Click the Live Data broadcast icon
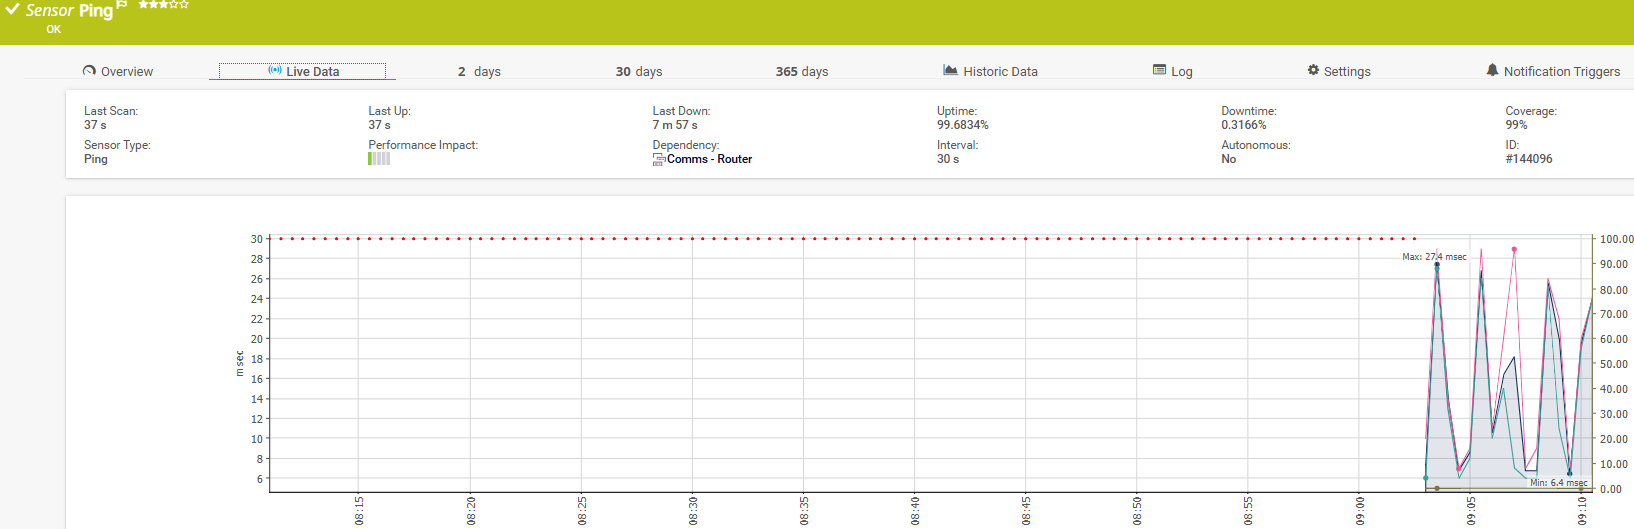 [275, 71]
